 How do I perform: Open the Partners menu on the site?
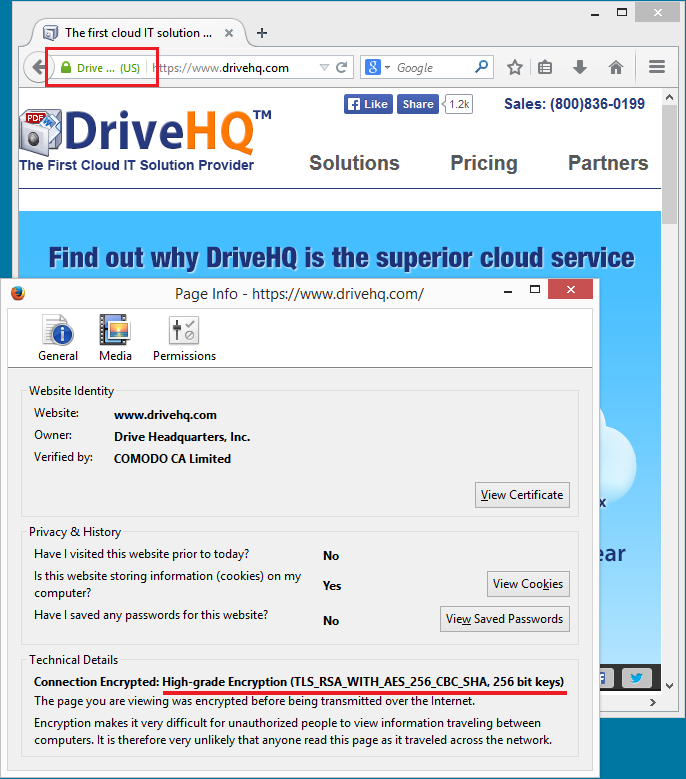click(608, 163)
